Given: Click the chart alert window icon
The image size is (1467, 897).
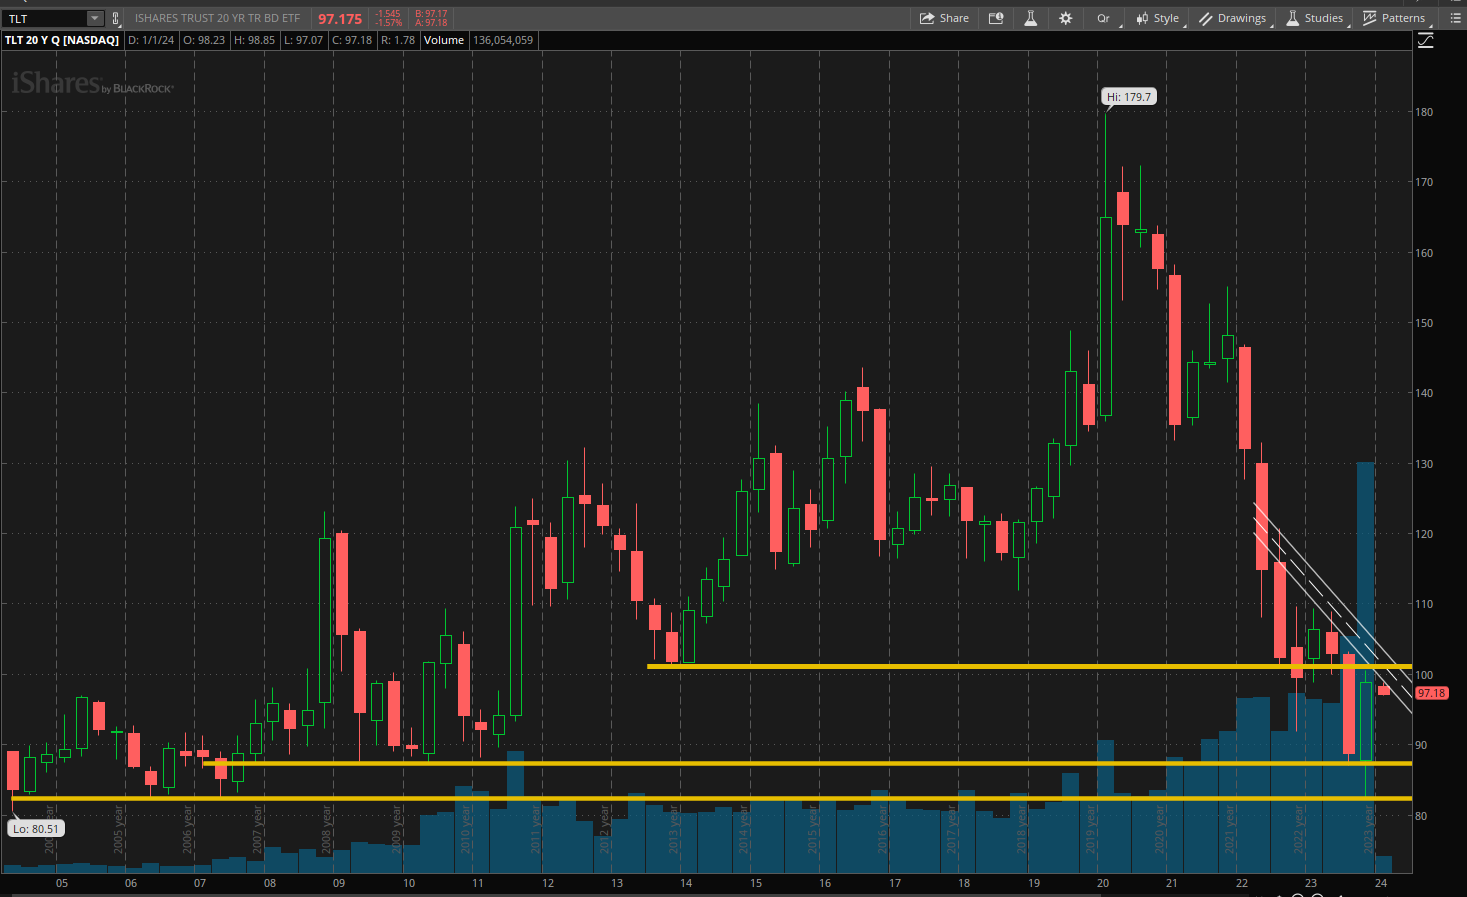Looking at the screenshot, I should [996, 18].
